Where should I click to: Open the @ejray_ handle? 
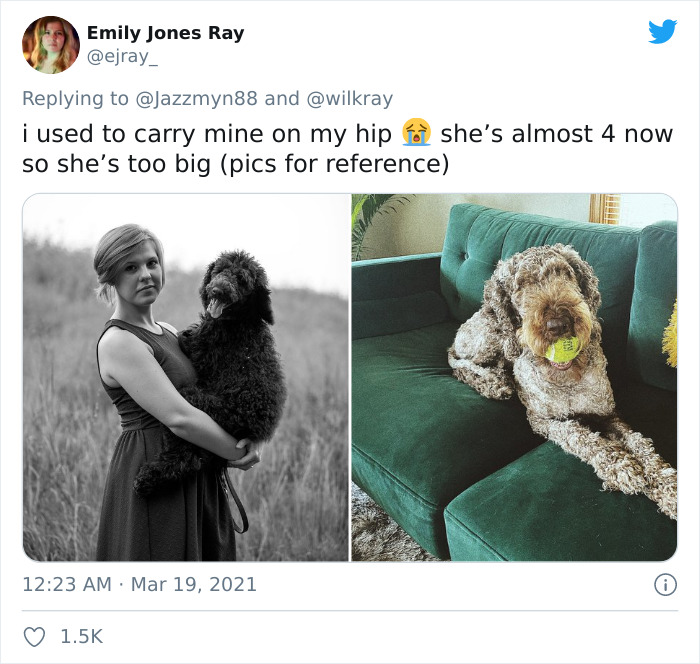(122, 57)
